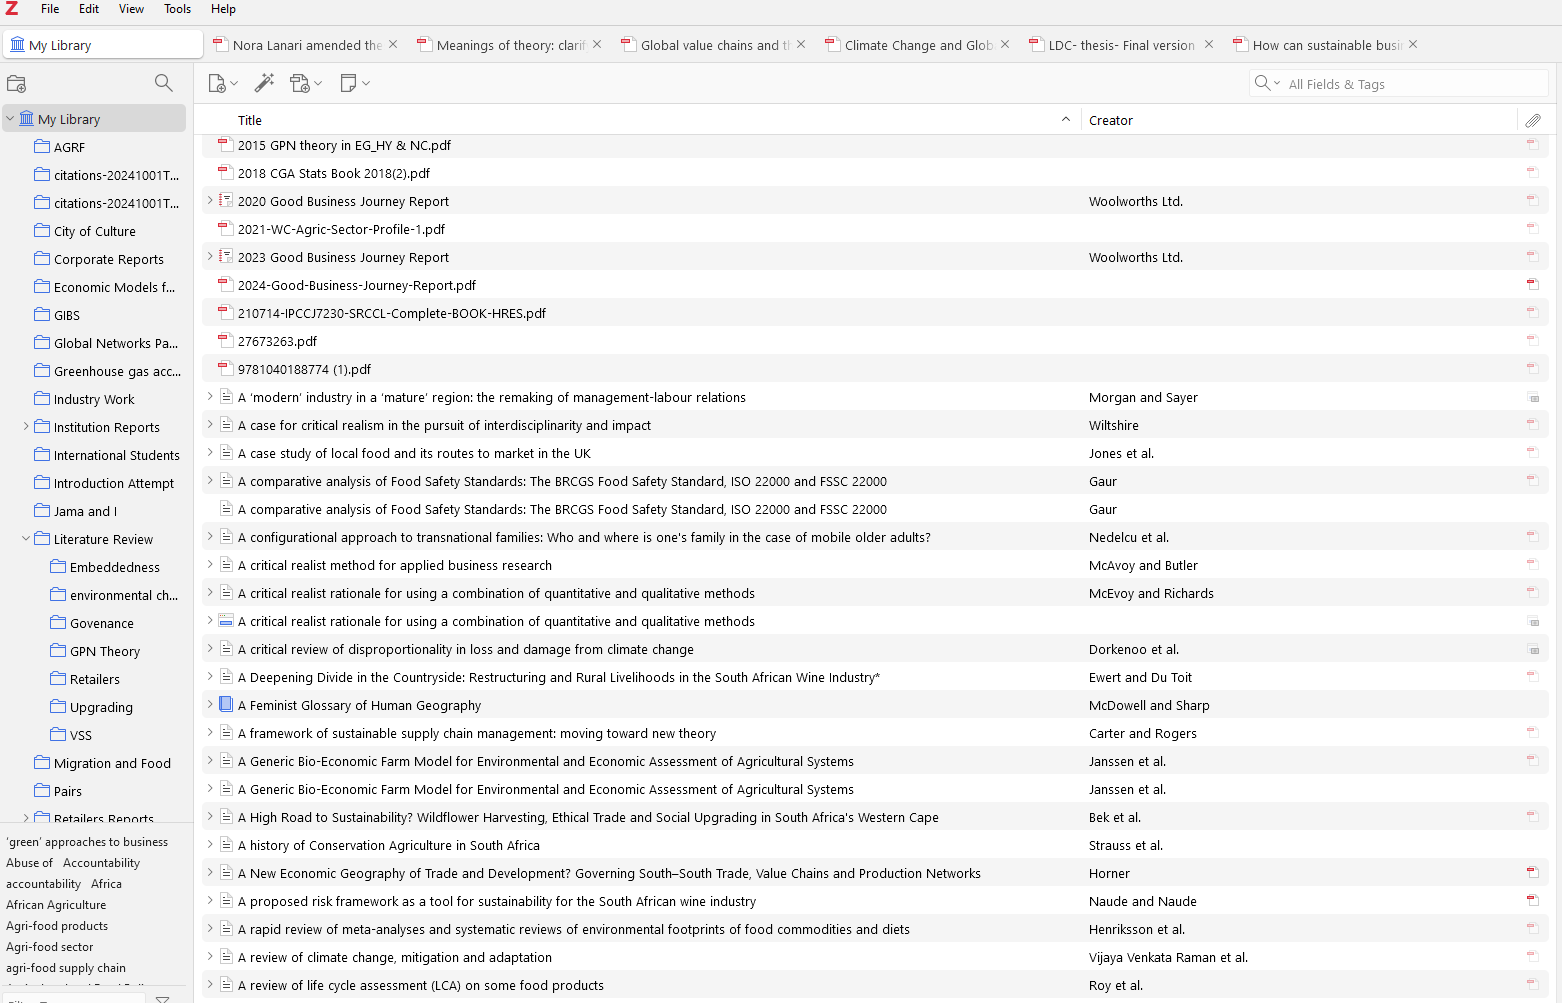
Task: Filter by tag African Agriculture
Action: coord(56,905)
